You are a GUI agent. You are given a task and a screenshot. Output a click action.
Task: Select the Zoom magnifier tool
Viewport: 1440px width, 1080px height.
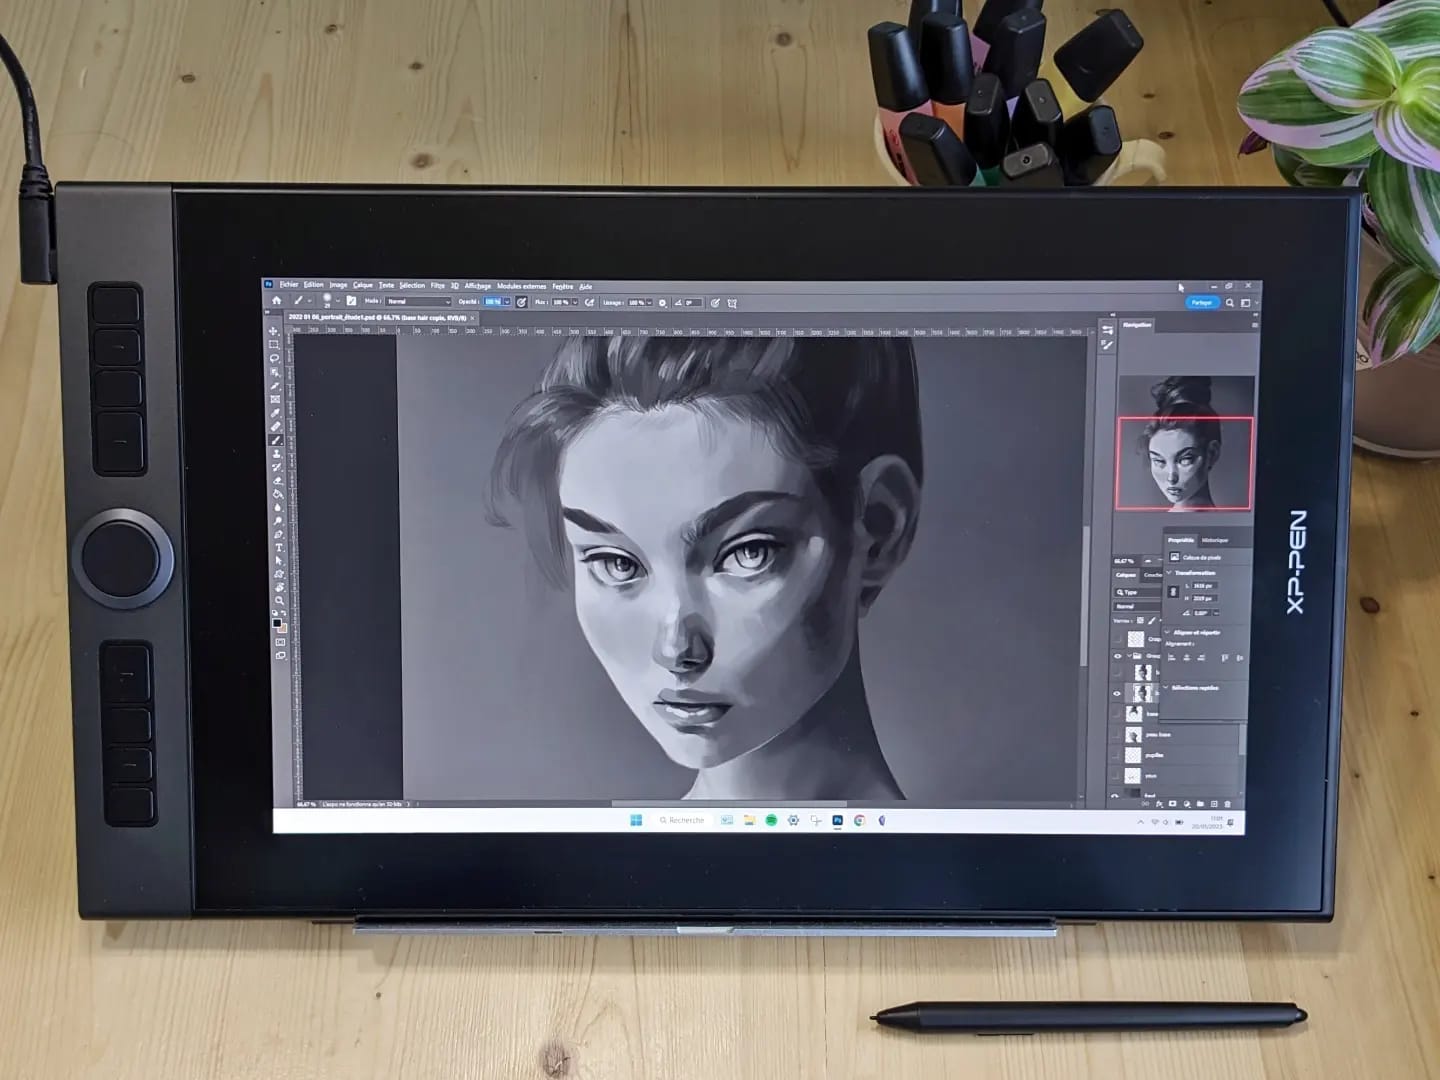(279, 601)
